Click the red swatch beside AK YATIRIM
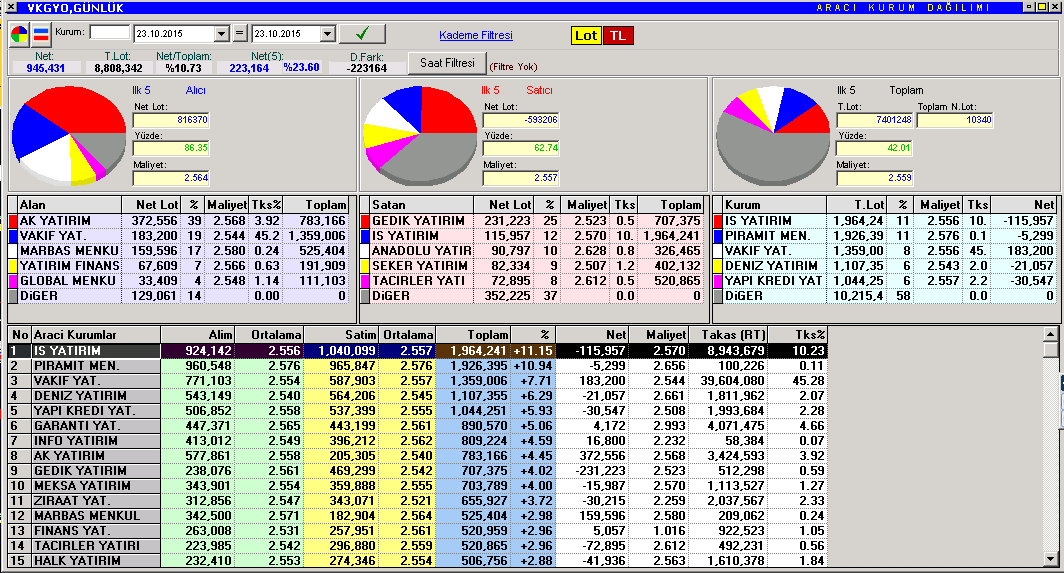1064x573 pixels. (x=13, y=221)
